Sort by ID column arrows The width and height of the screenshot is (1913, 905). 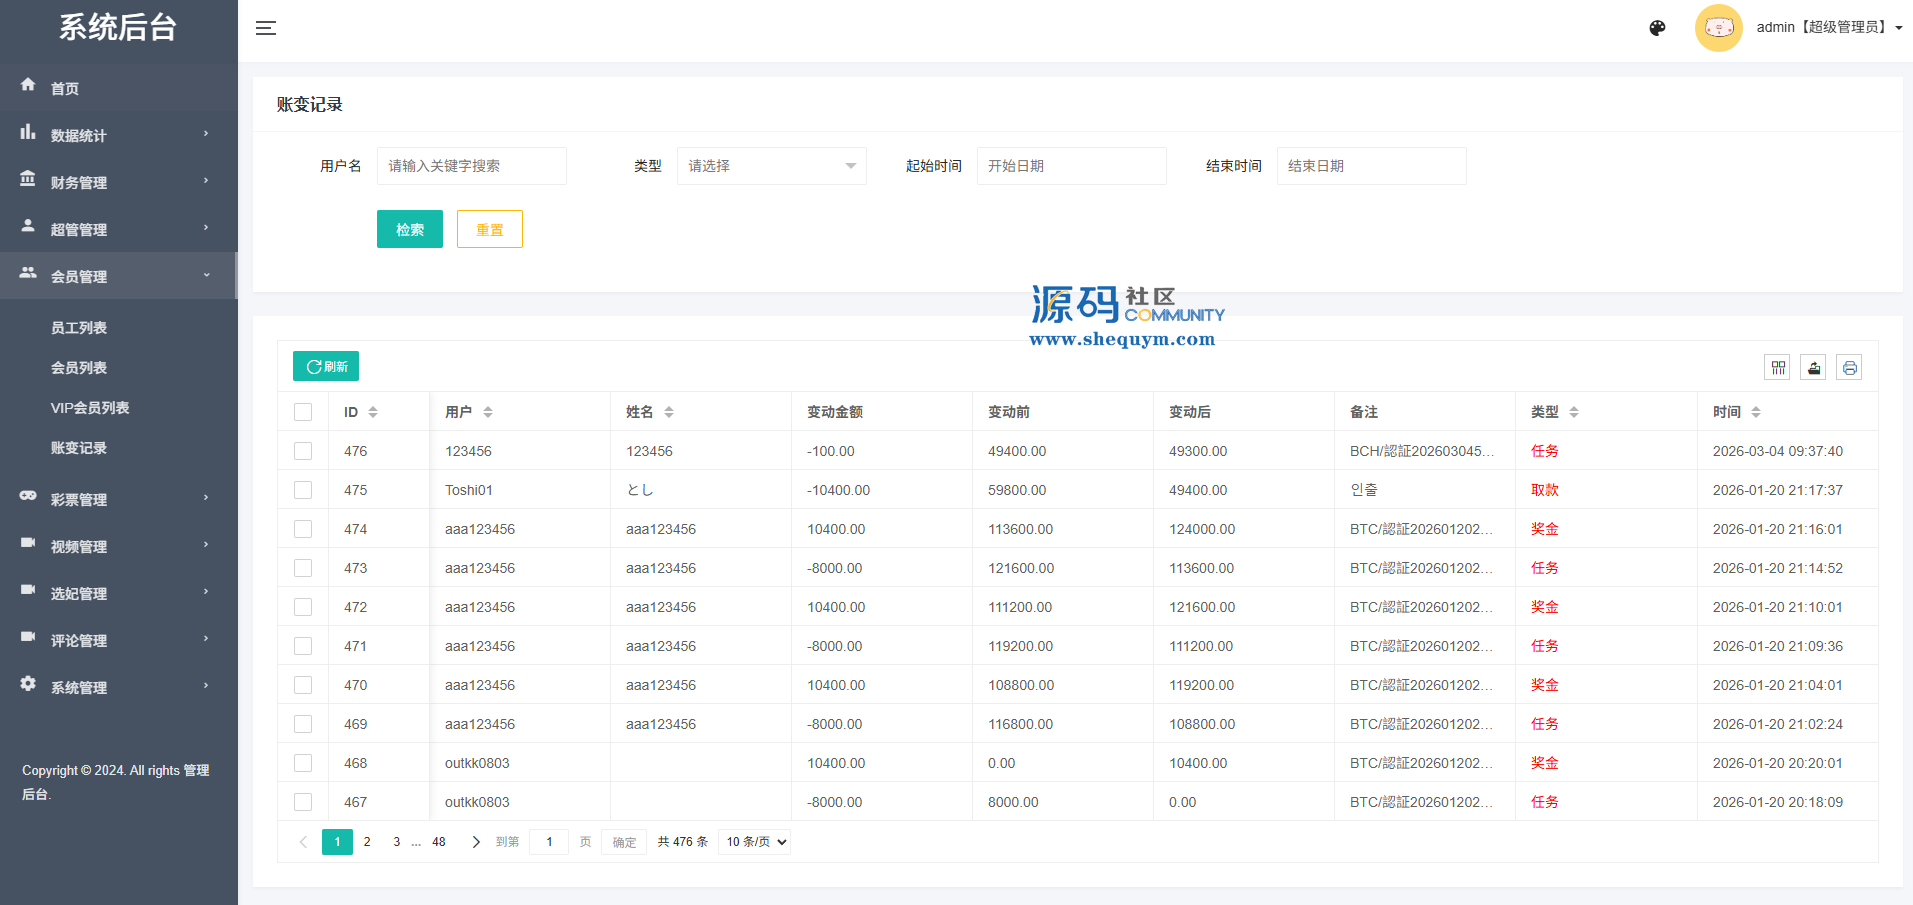click(373, 412)
